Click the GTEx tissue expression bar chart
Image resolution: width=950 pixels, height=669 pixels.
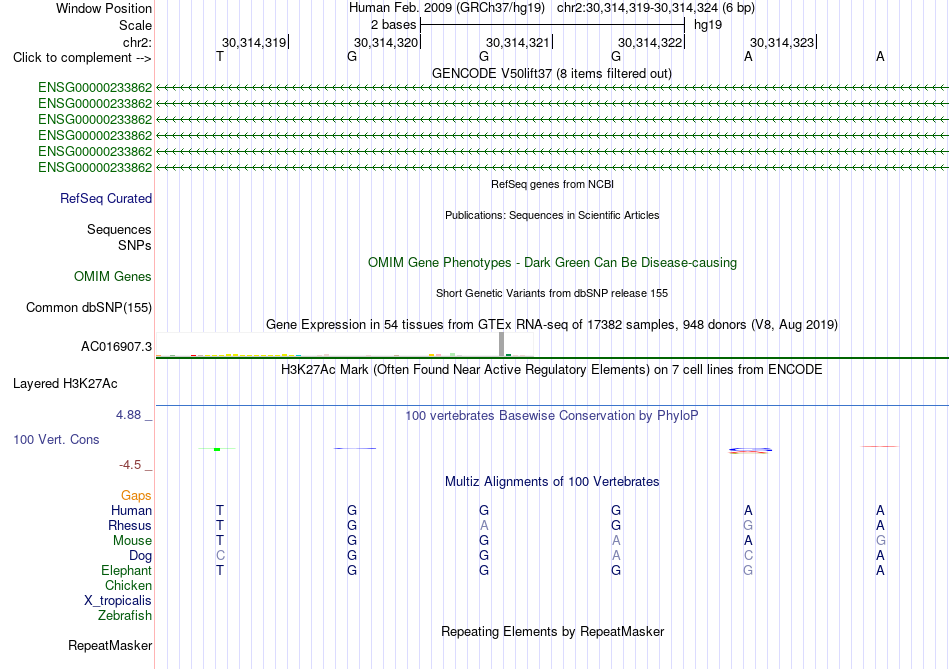[345, 344]
